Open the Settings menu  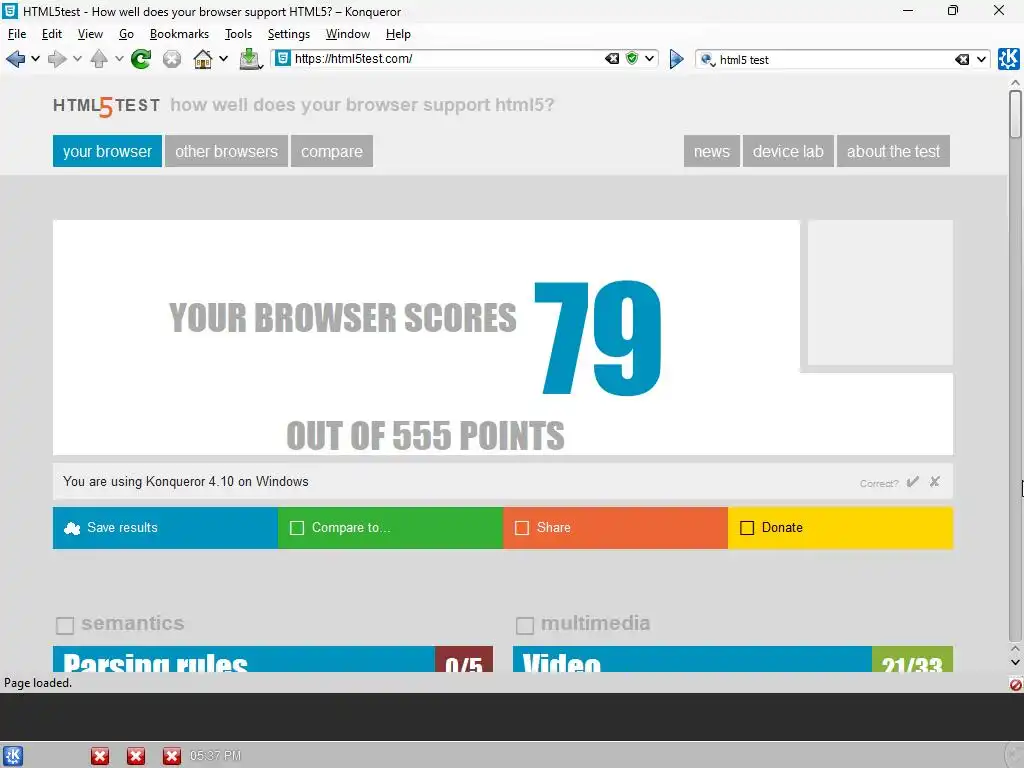pyautogui.click(x=289, y=34)
